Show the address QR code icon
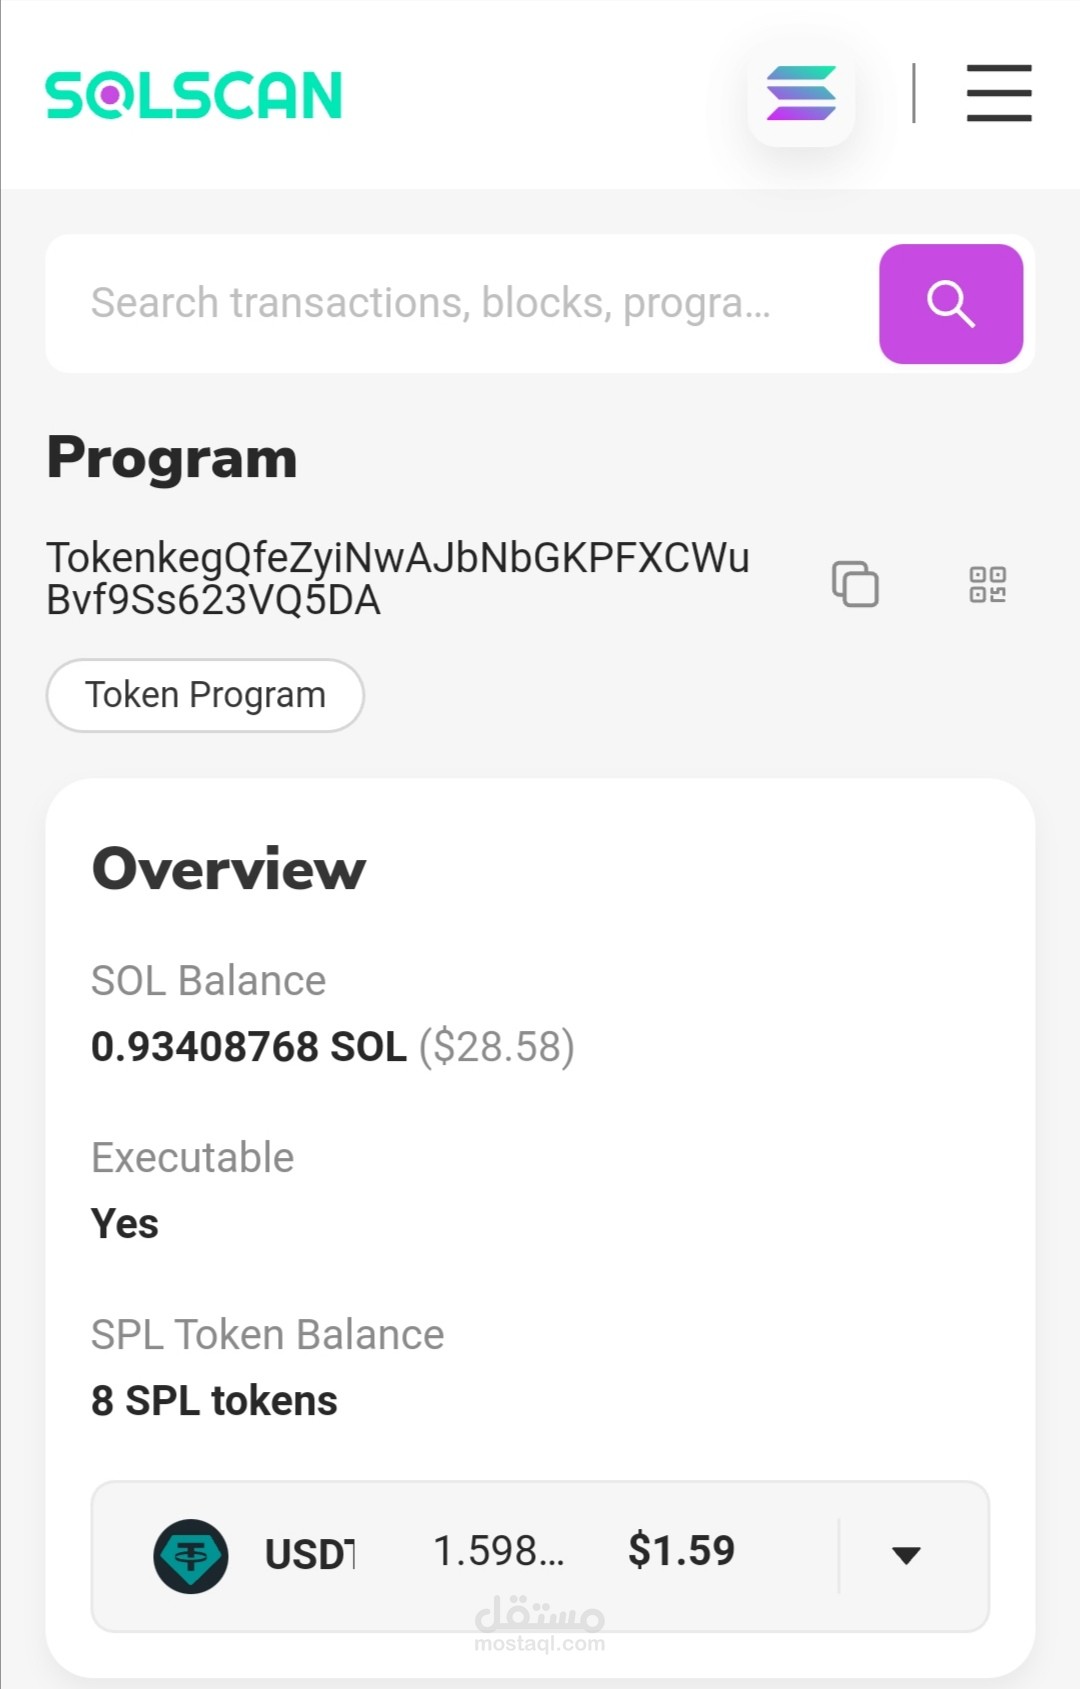 pos(987,584)
